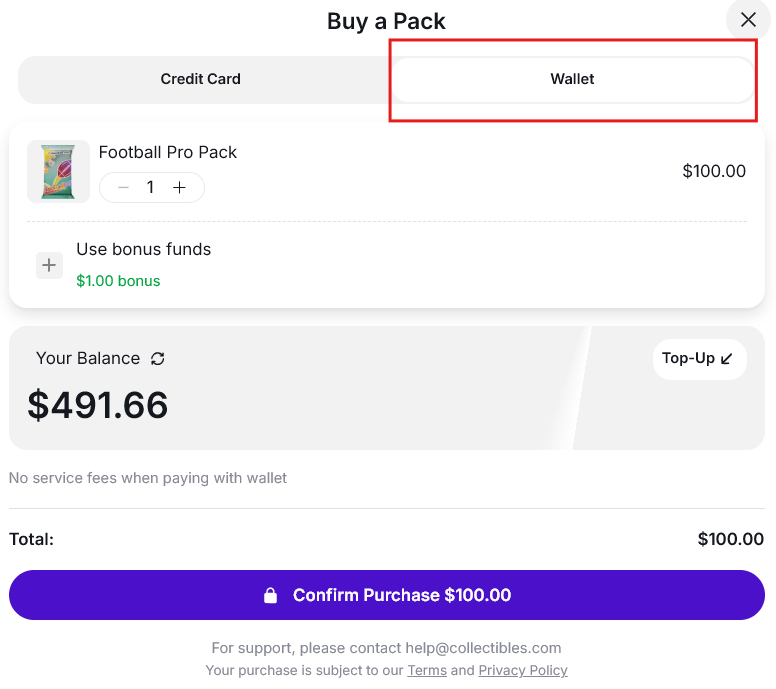The width and height of the screenshot is (776, 689).
Task: Refresh the wallet balance icon
Action: coord(158,358)
